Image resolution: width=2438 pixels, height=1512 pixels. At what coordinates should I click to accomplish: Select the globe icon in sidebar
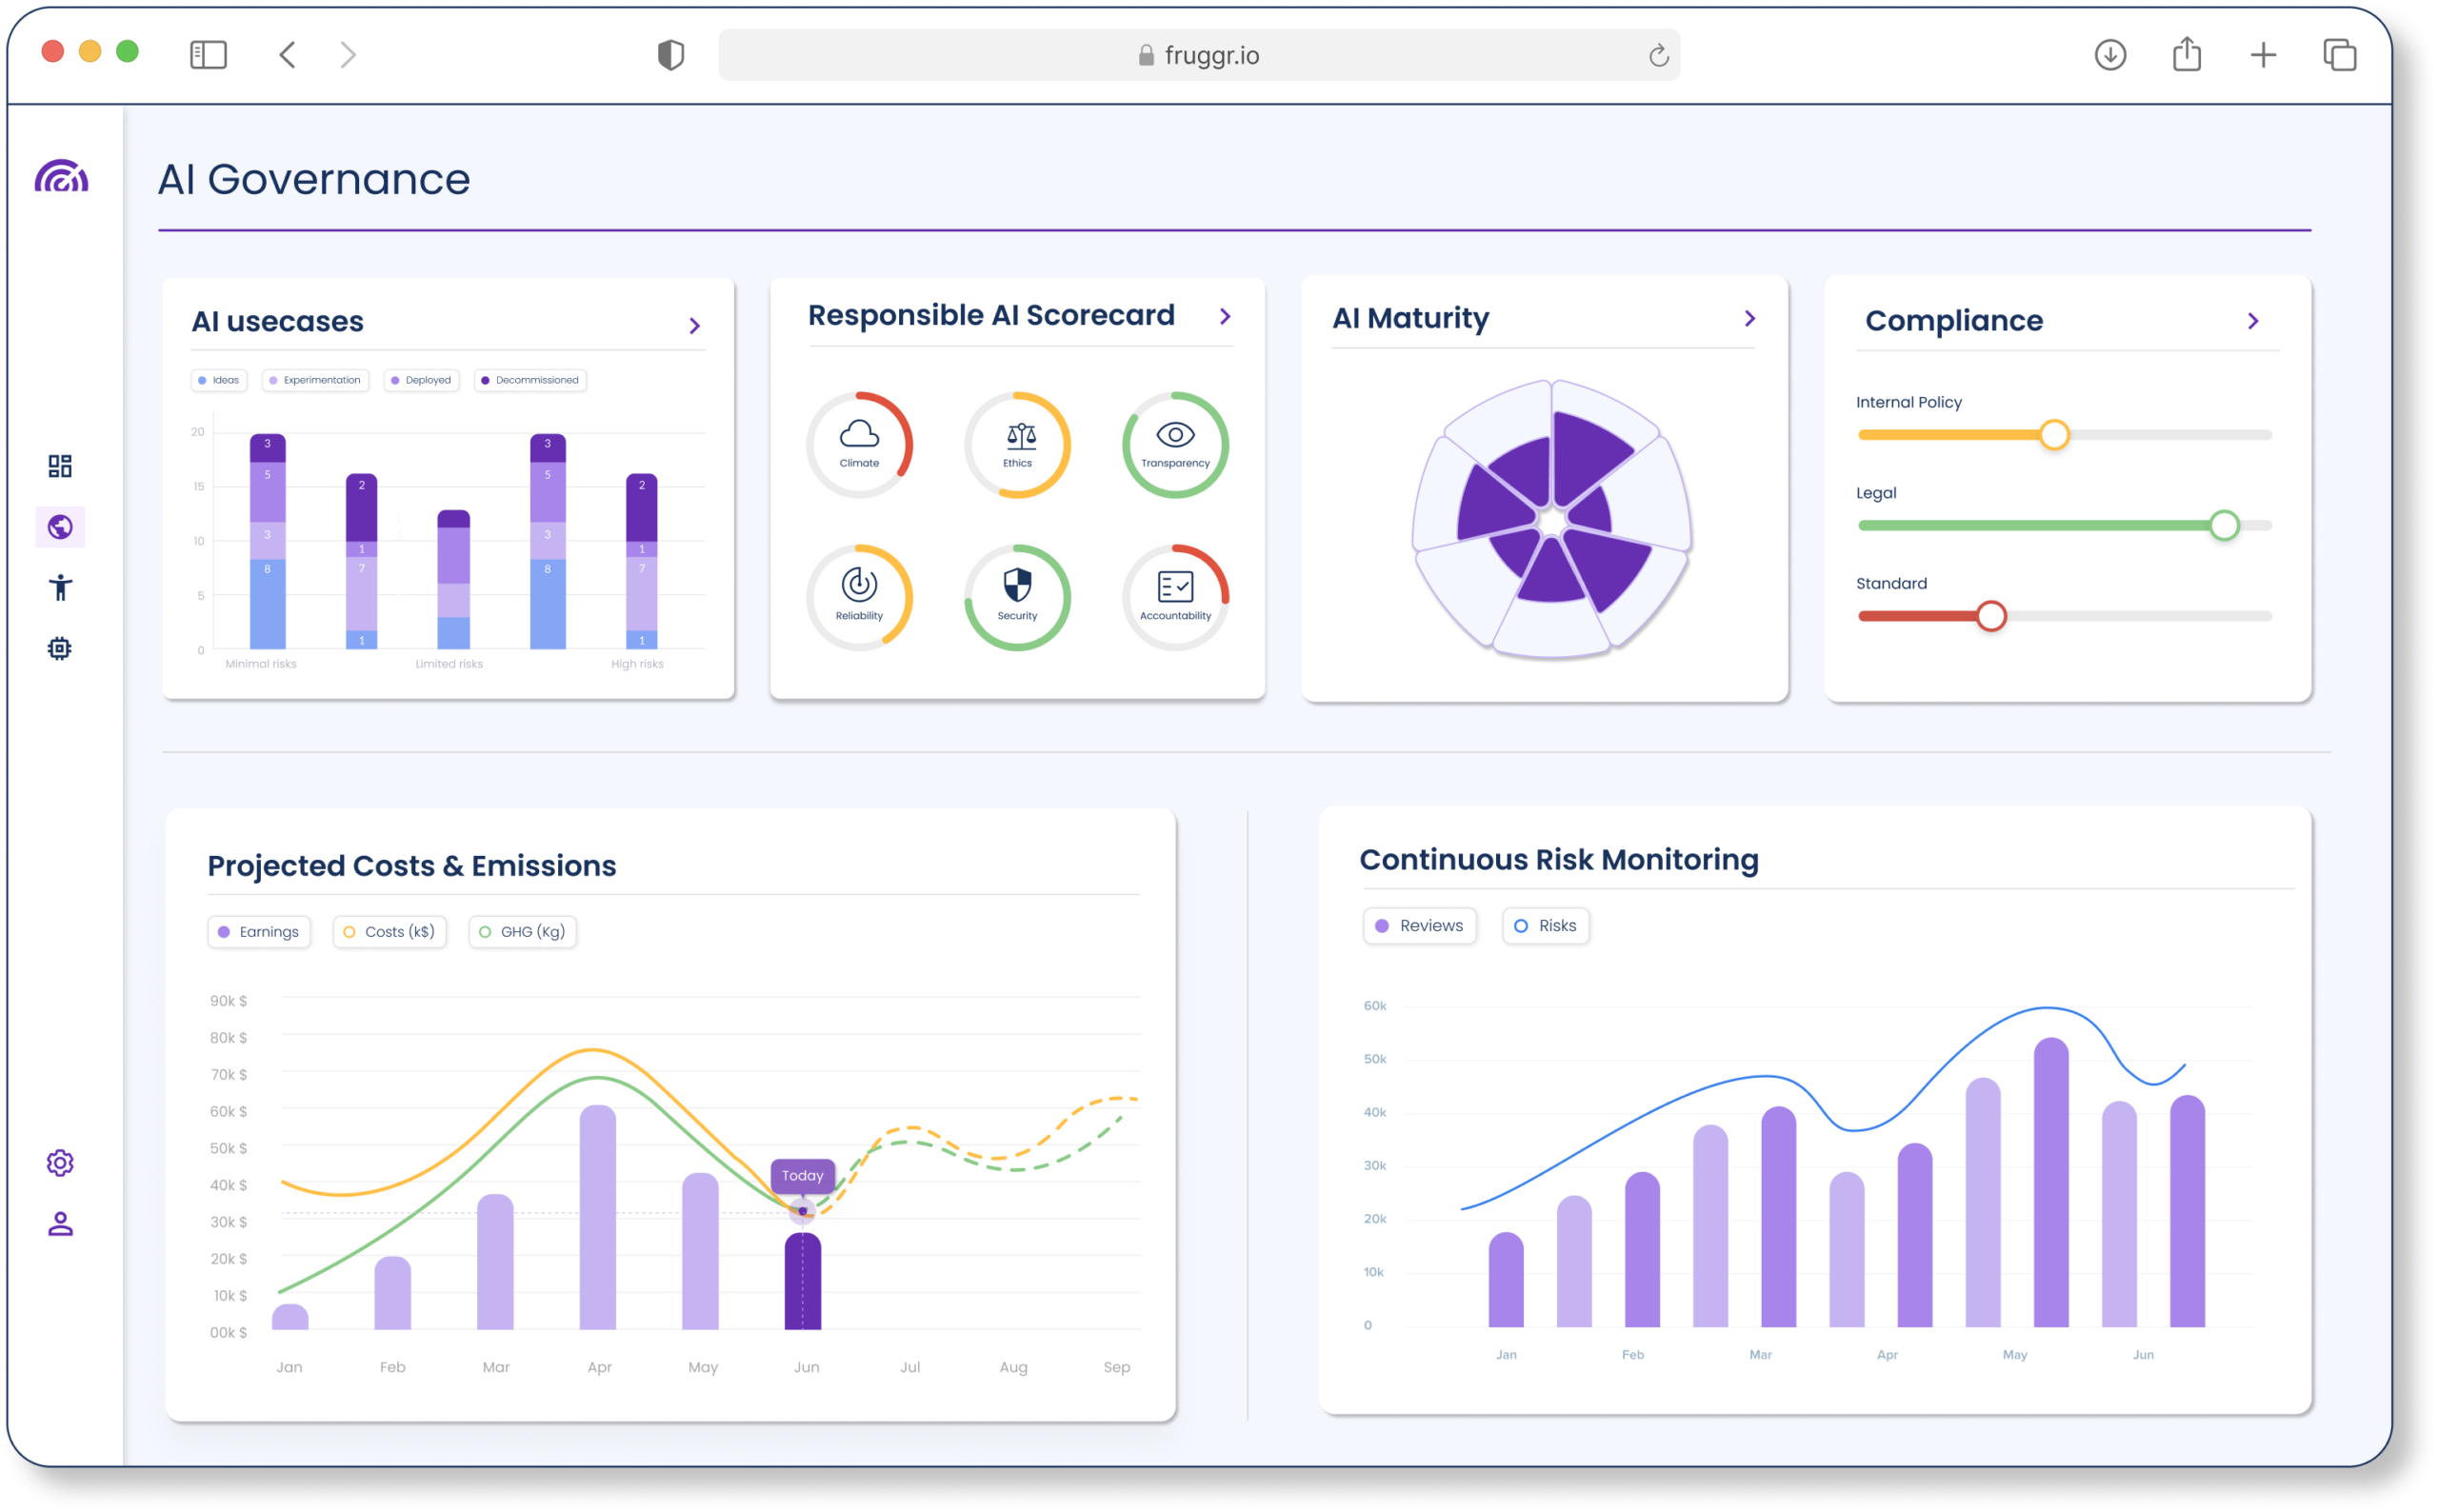point(60,527)
